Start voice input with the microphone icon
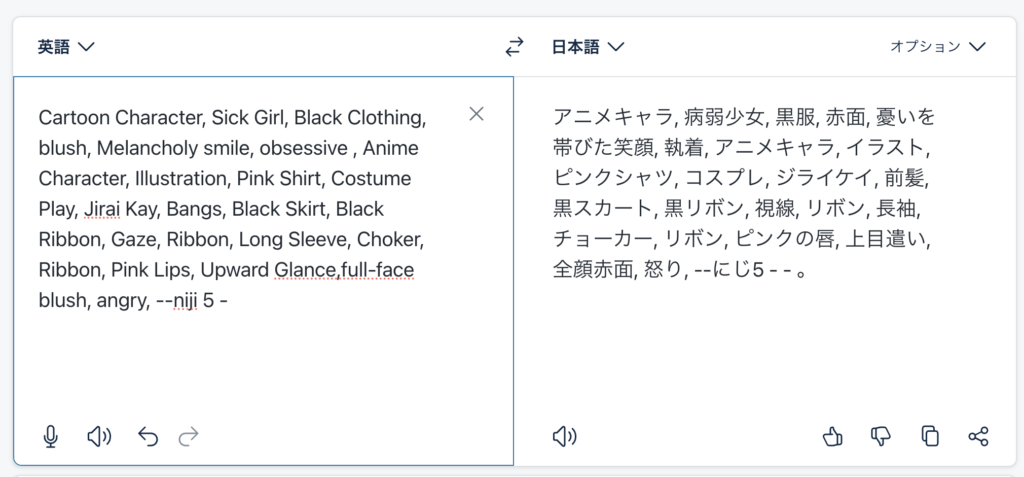1024x477 pixels. coord(51,436)
